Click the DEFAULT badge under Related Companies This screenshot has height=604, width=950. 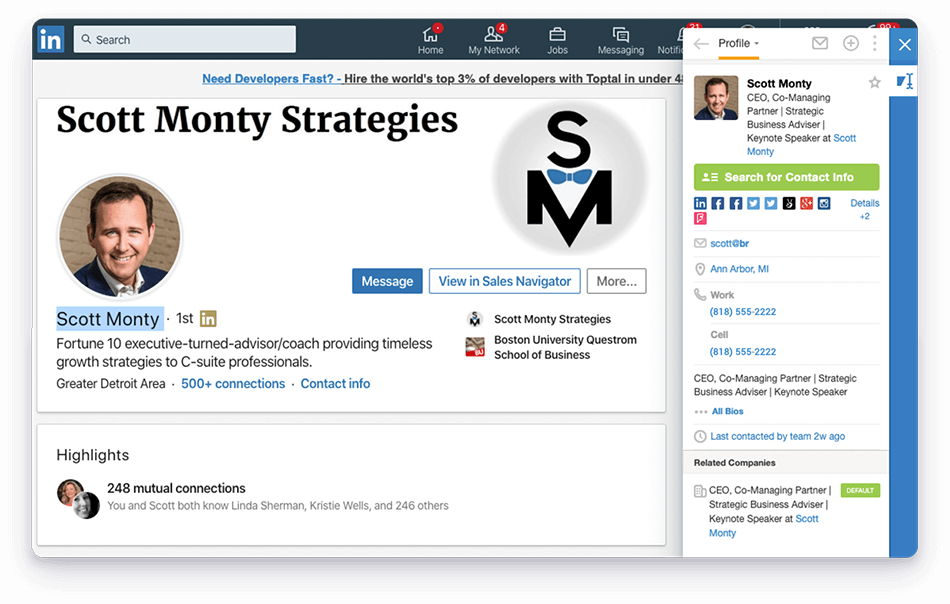click(860, 490)
